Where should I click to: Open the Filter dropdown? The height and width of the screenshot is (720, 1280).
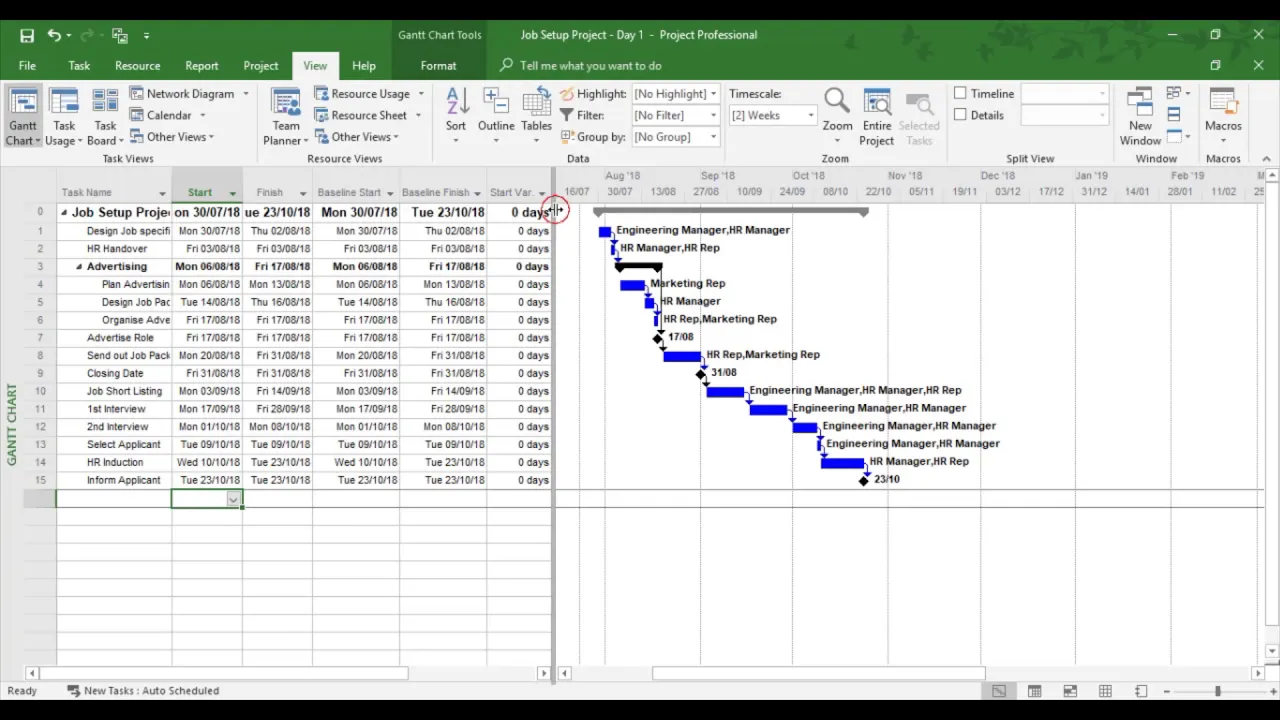point(713,115)
